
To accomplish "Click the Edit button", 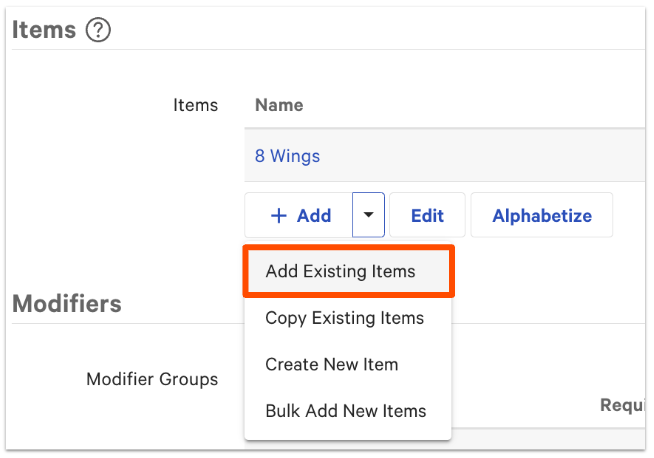I will [427, 216].
